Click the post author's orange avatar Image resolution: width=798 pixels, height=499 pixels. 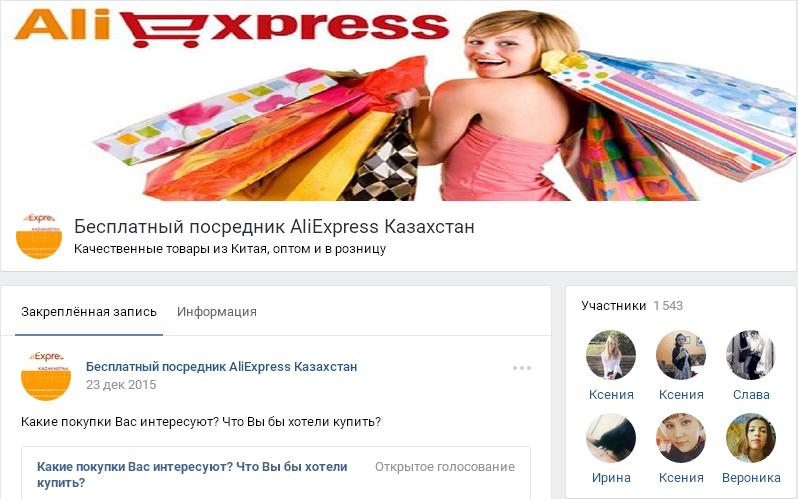tap(45, 376)
